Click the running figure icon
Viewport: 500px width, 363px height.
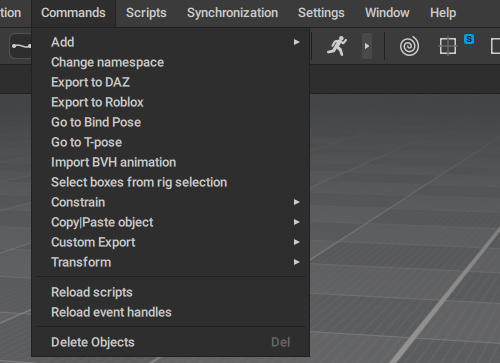337,46
